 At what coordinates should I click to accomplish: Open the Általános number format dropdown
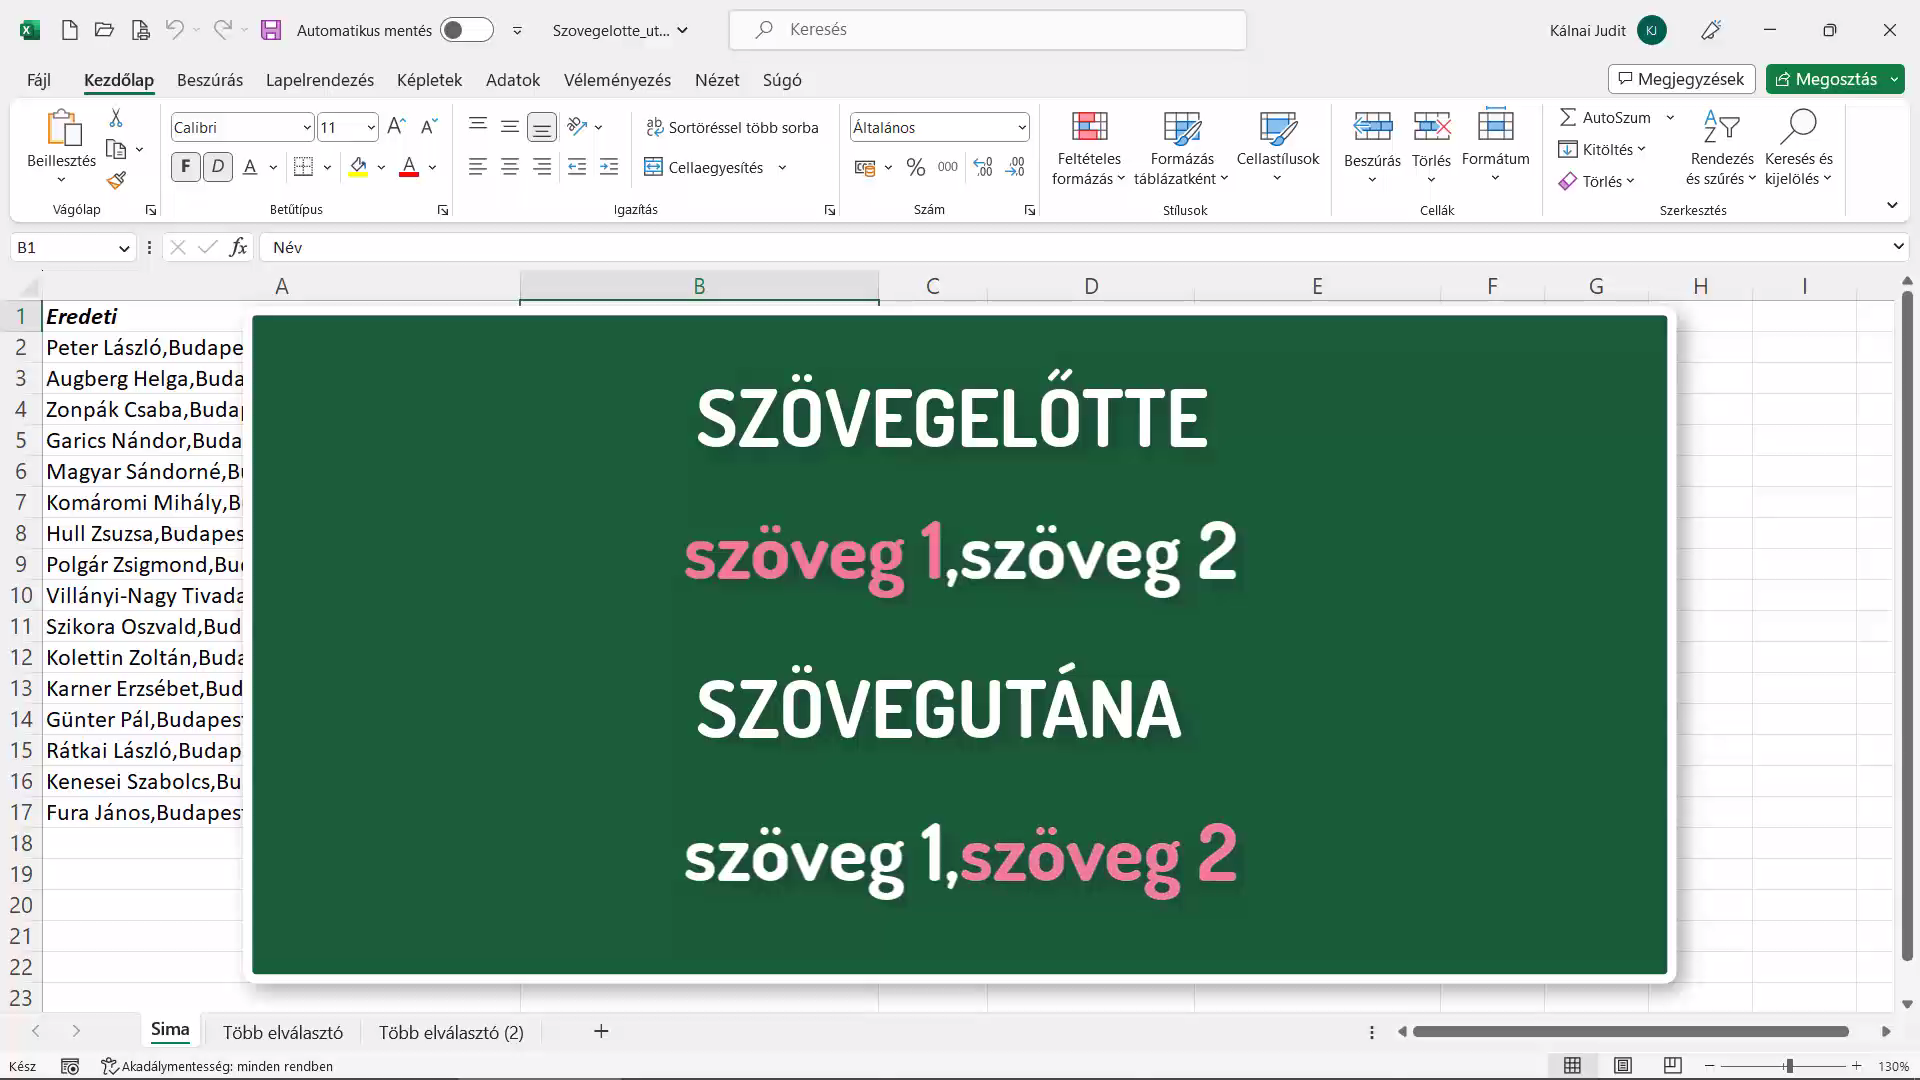click(x=1021, y=127)
